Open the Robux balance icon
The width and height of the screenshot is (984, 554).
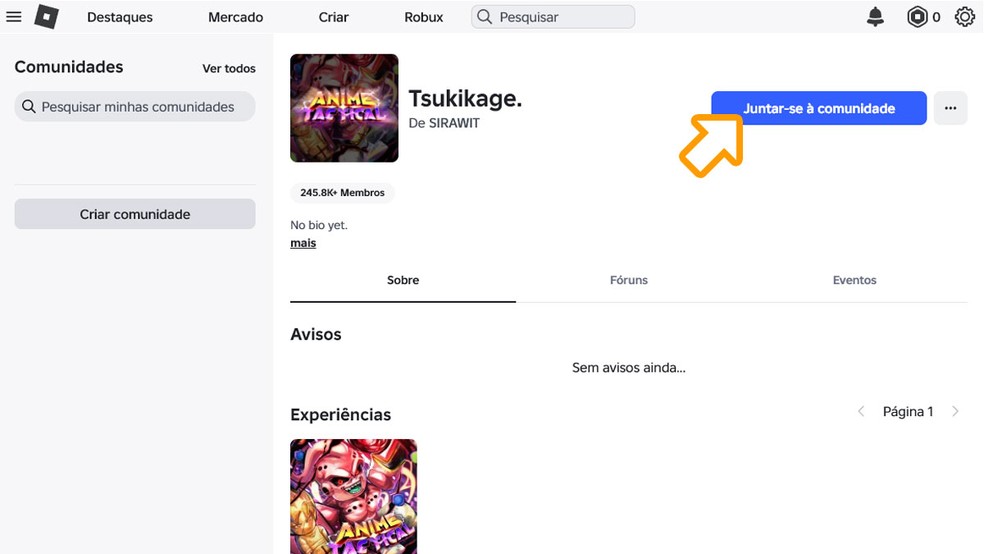[x=918, y=17]
